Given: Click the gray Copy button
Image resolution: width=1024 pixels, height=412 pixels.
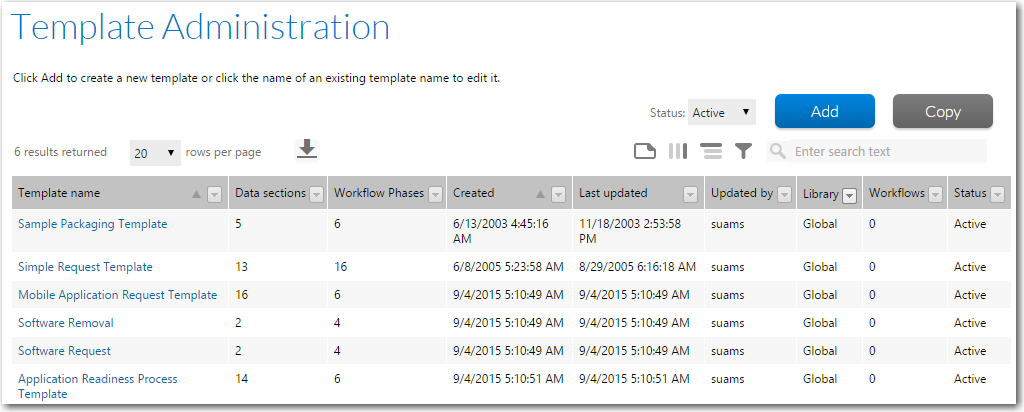Looking at the screenshot, I should (942, 112).
